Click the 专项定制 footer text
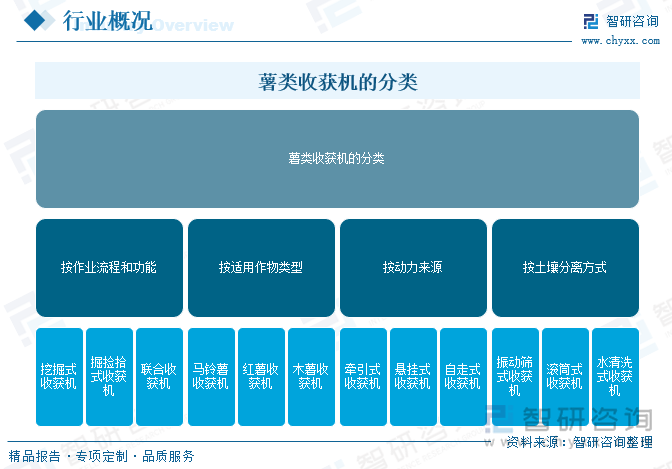The height and width of the screenshot is (469, 672). pyautogui.click(x=102, y=456)
